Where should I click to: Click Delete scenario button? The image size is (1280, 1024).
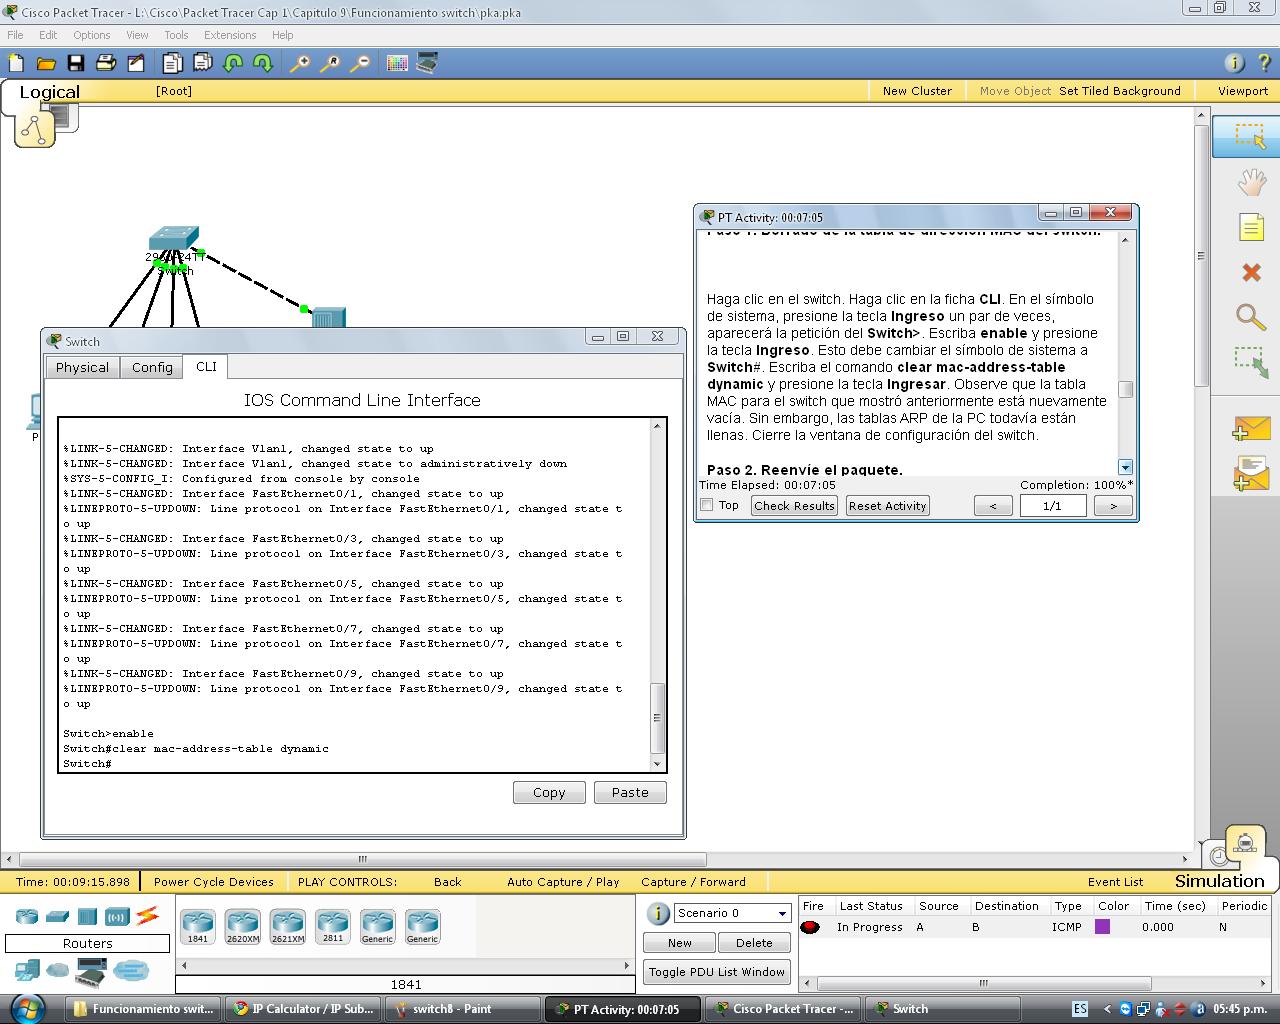pos(754,942)
